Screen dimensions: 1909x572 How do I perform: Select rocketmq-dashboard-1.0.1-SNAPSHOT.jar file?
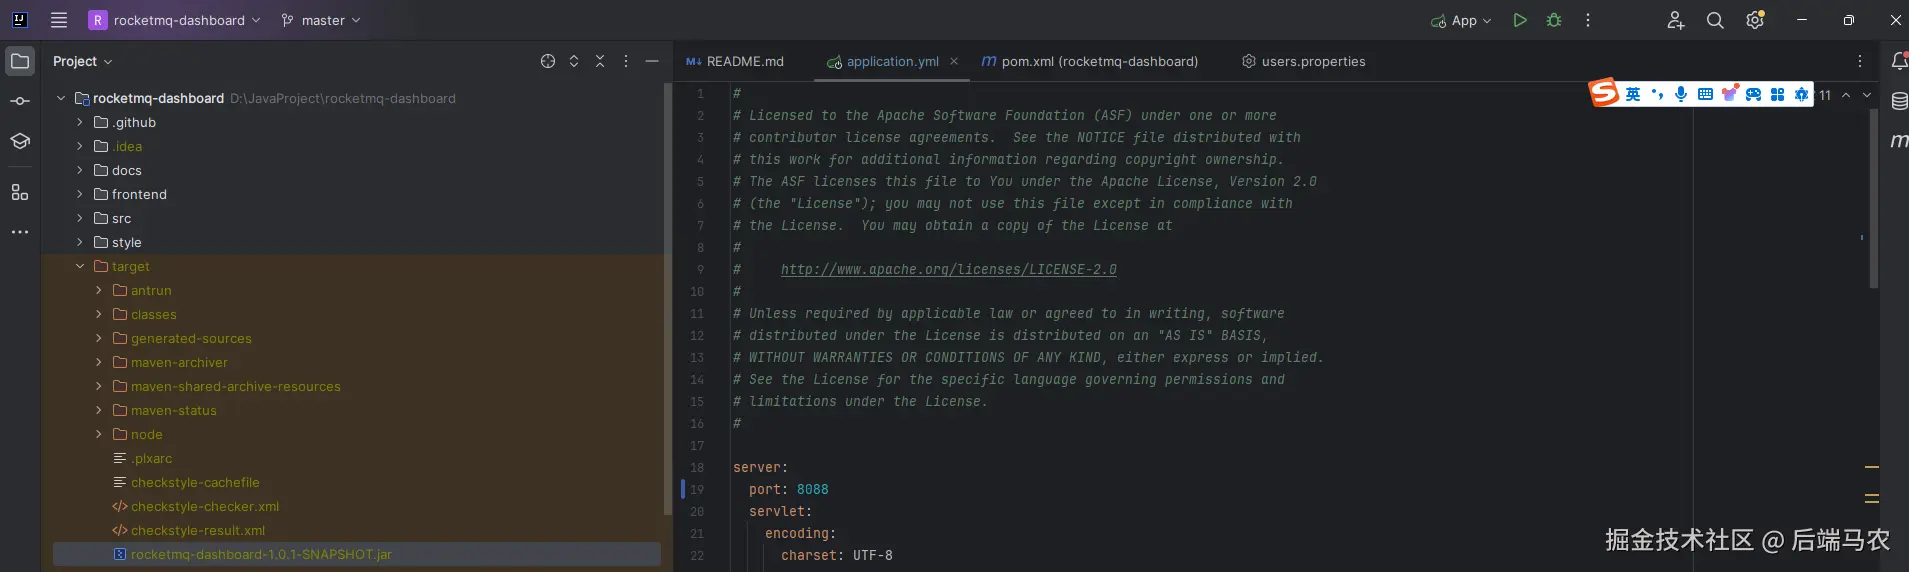click(261, 554)
